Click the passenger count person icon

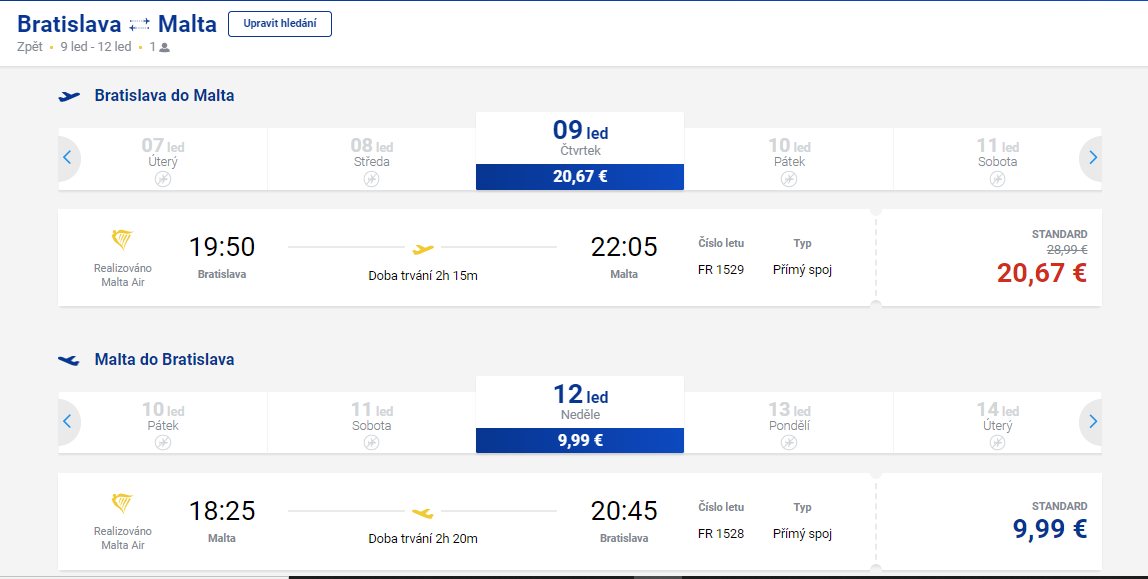click(x=165, y=48)
